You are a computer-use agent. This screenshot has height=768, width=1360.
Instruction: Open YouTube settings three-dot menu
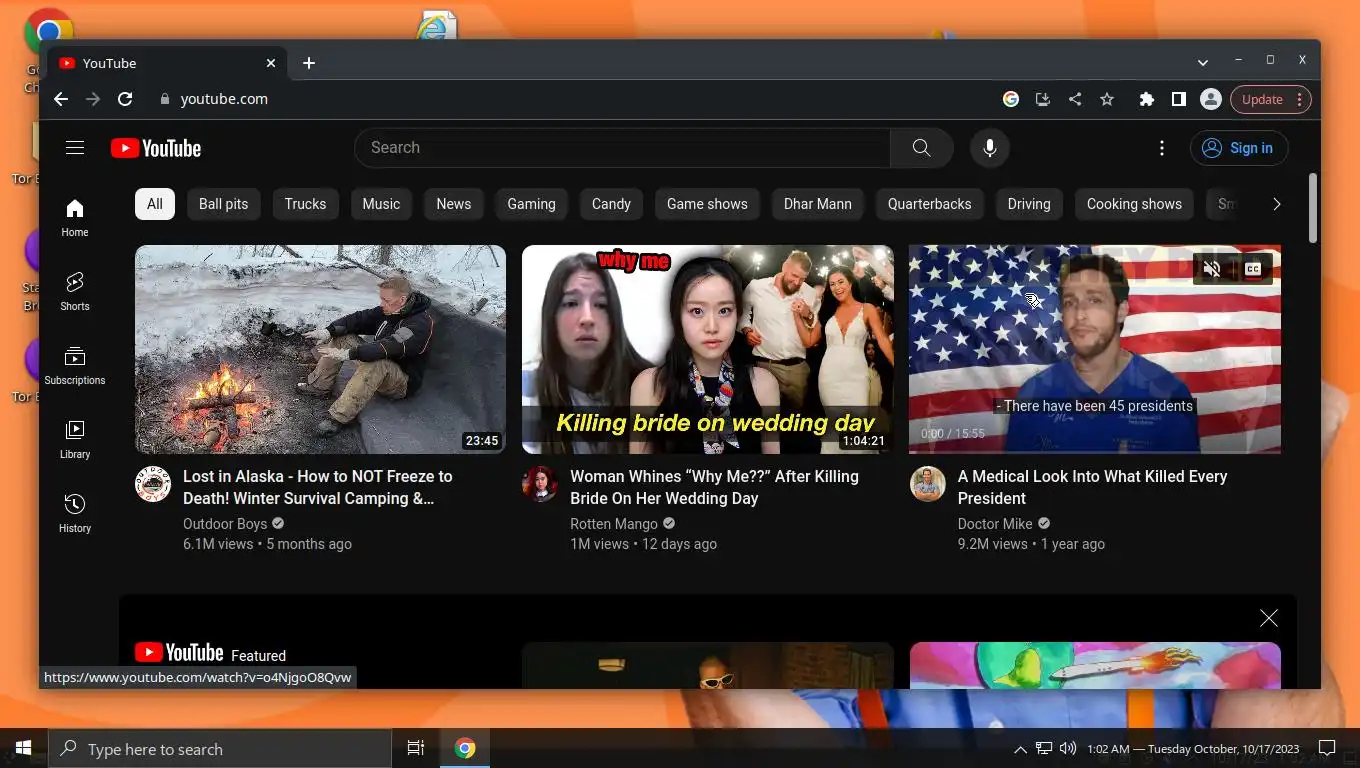pos(1161,148)
